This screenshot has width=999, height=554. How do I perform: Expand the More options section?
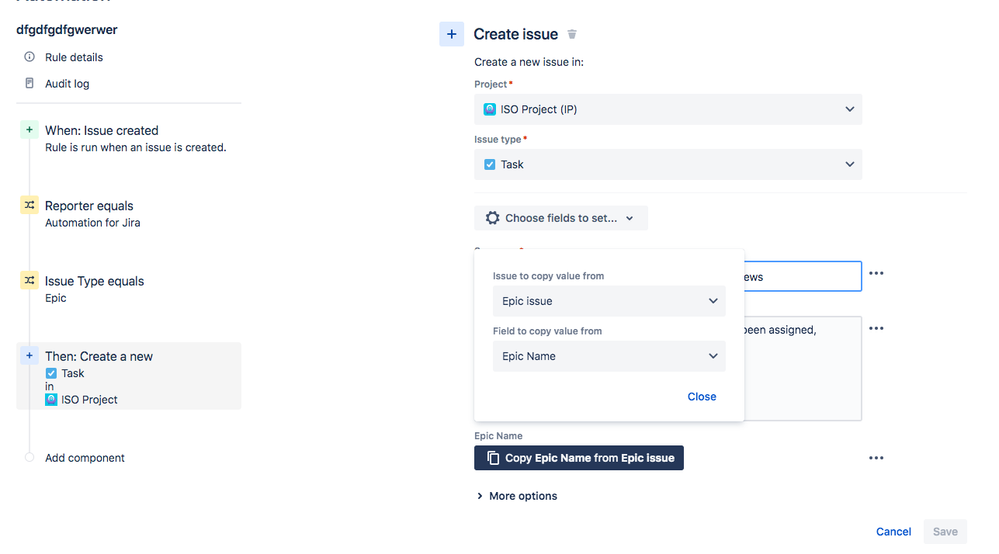517,496
